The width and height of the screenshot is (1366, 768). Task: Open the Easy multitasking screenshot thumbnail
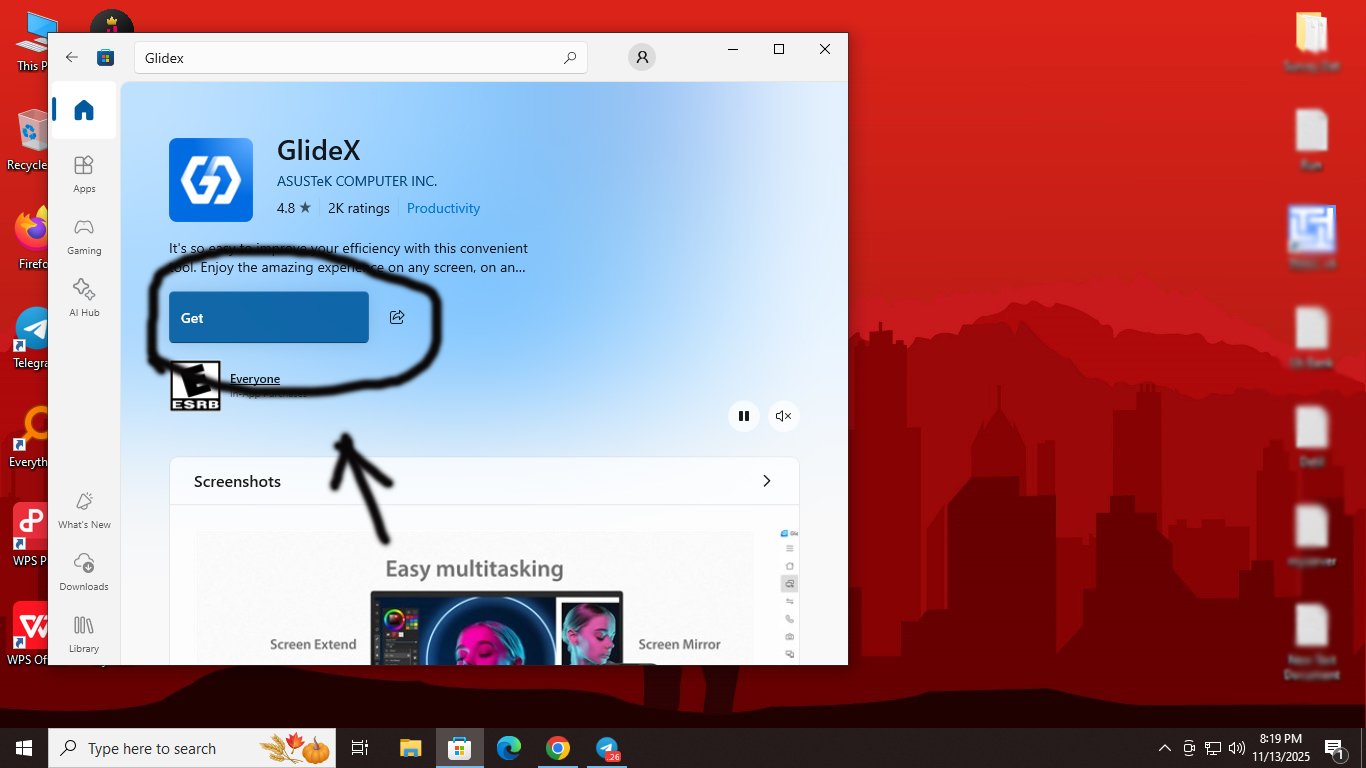click(x=475, y=600)
